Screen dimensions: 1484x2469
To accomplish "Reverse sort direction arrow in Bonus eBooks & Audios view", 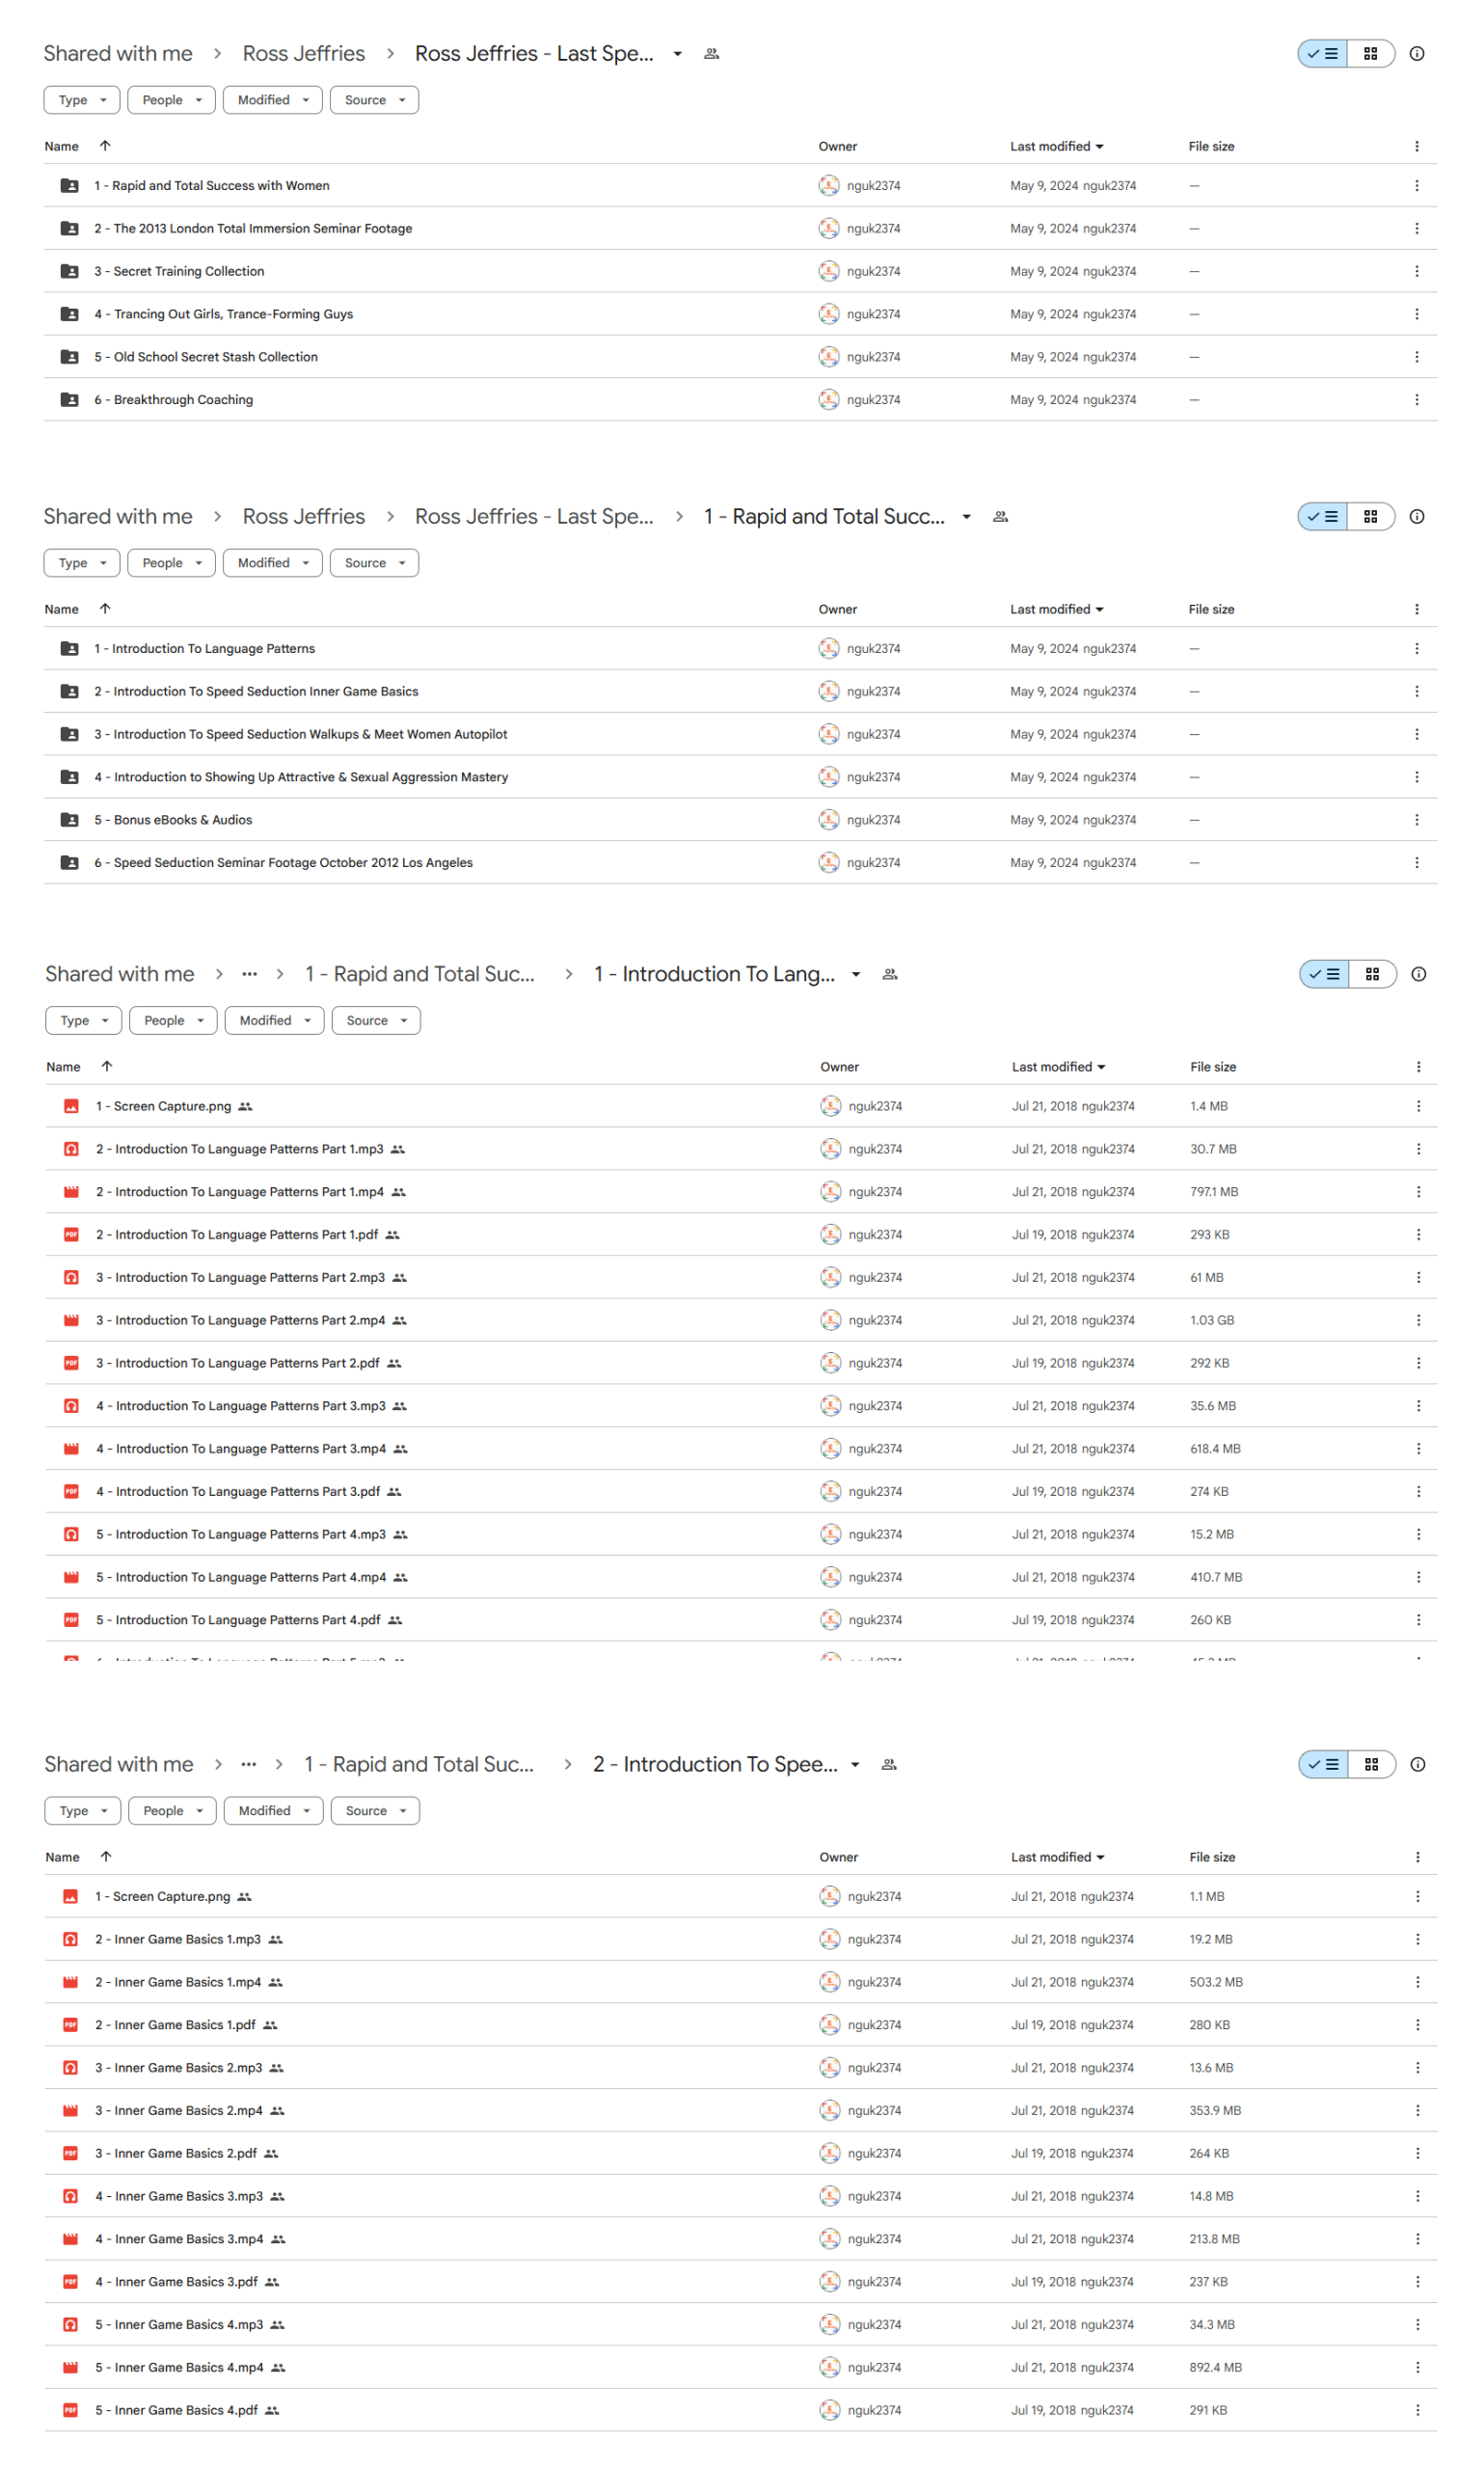I will (105, 608).
